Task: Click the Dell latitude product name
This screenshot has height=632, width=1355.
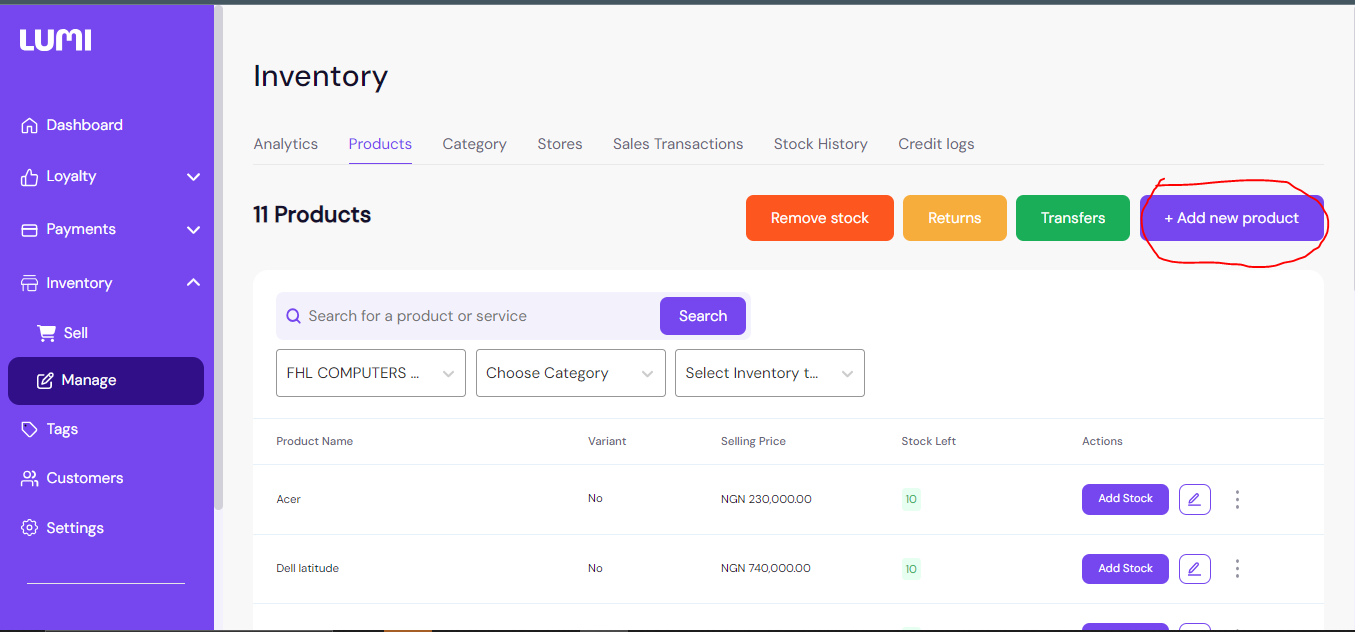Action: pyautogui.click(x=308, y=568)
